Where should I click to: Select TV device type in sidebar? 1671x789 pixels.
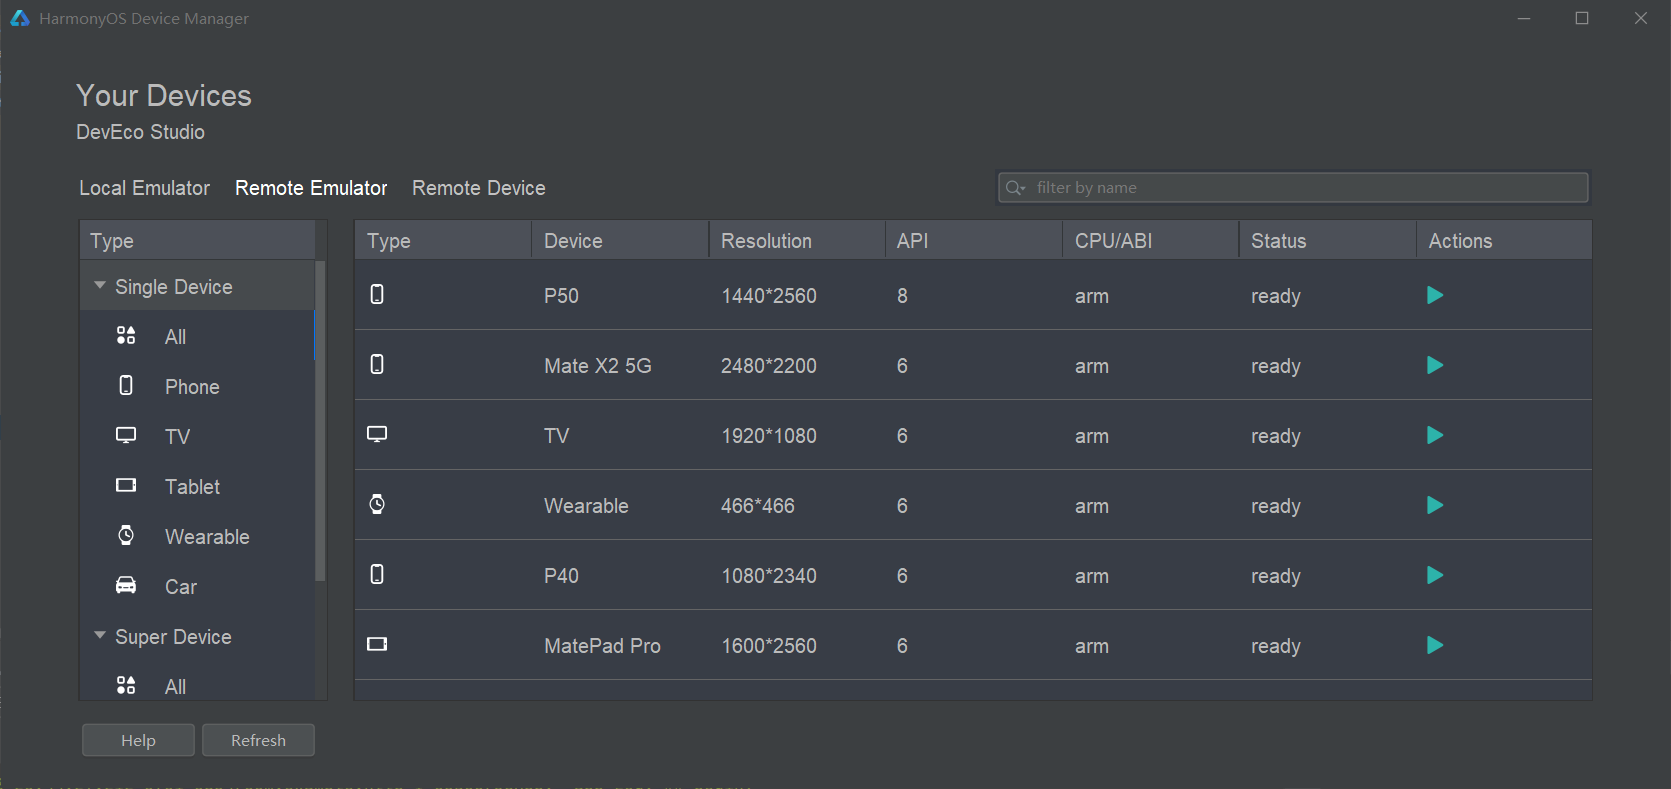[x=178, y=437]
